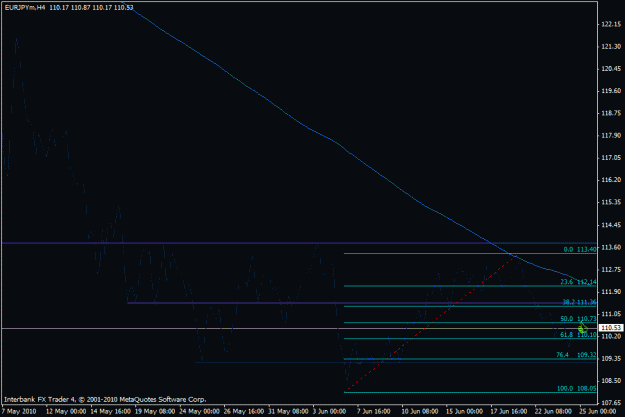
Task: Select the dark blue horizontal line near 109.20
Action: 395,362
